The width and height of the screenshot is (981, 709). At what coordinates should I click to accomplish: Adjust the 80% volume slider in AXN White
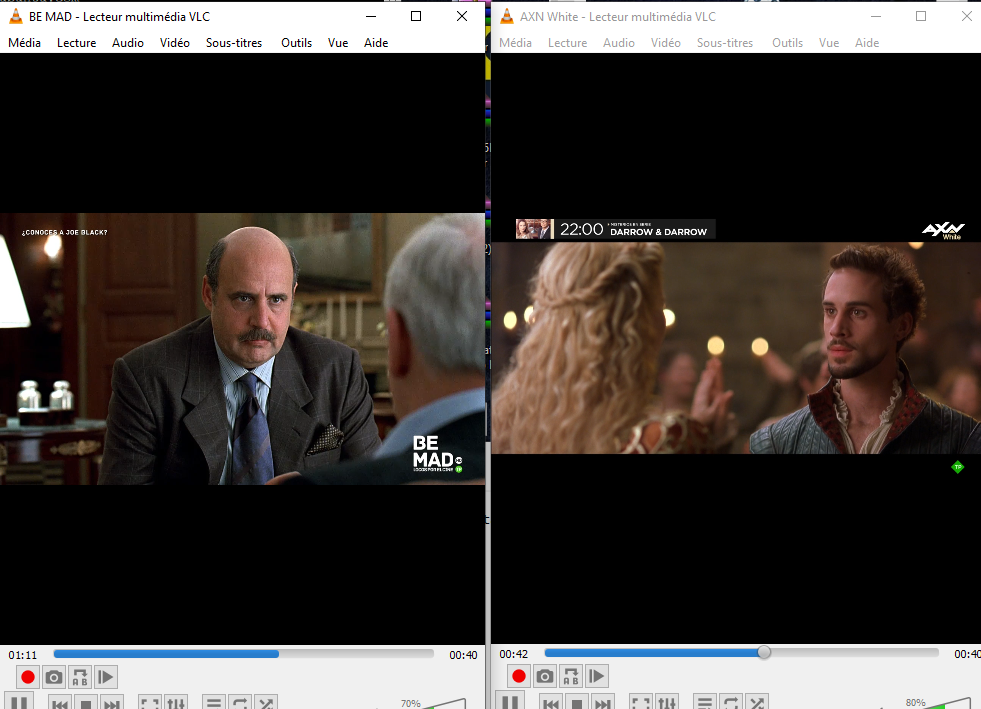coord(950,702)
